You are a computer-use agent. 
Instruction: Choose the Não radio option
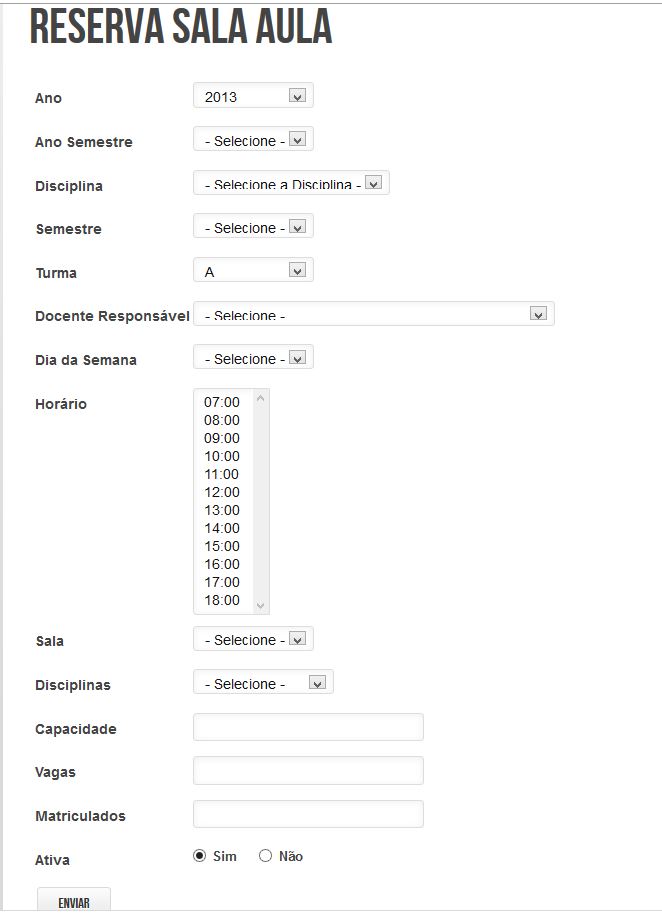click(x=265, y=856)
